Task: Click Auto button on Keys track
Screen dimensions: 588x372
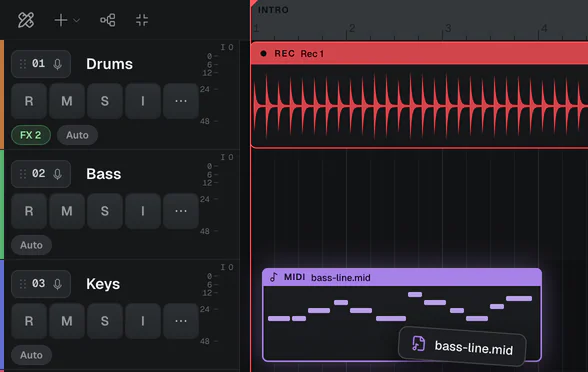Action: pyautogui.click(x=32, y=355)
